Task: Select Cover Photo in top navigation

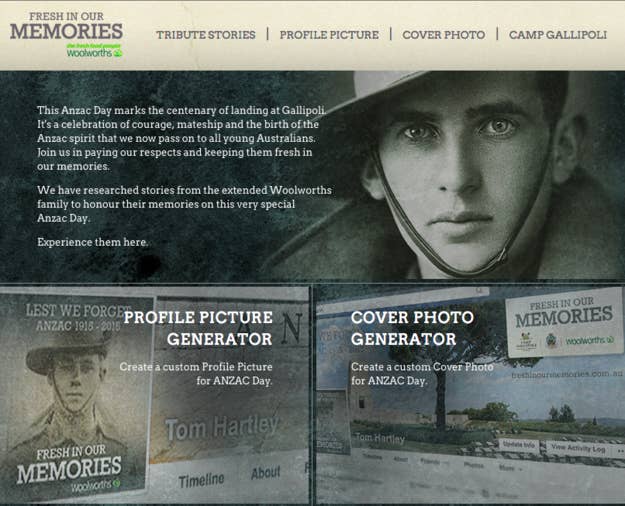Action: coord(444,35)
